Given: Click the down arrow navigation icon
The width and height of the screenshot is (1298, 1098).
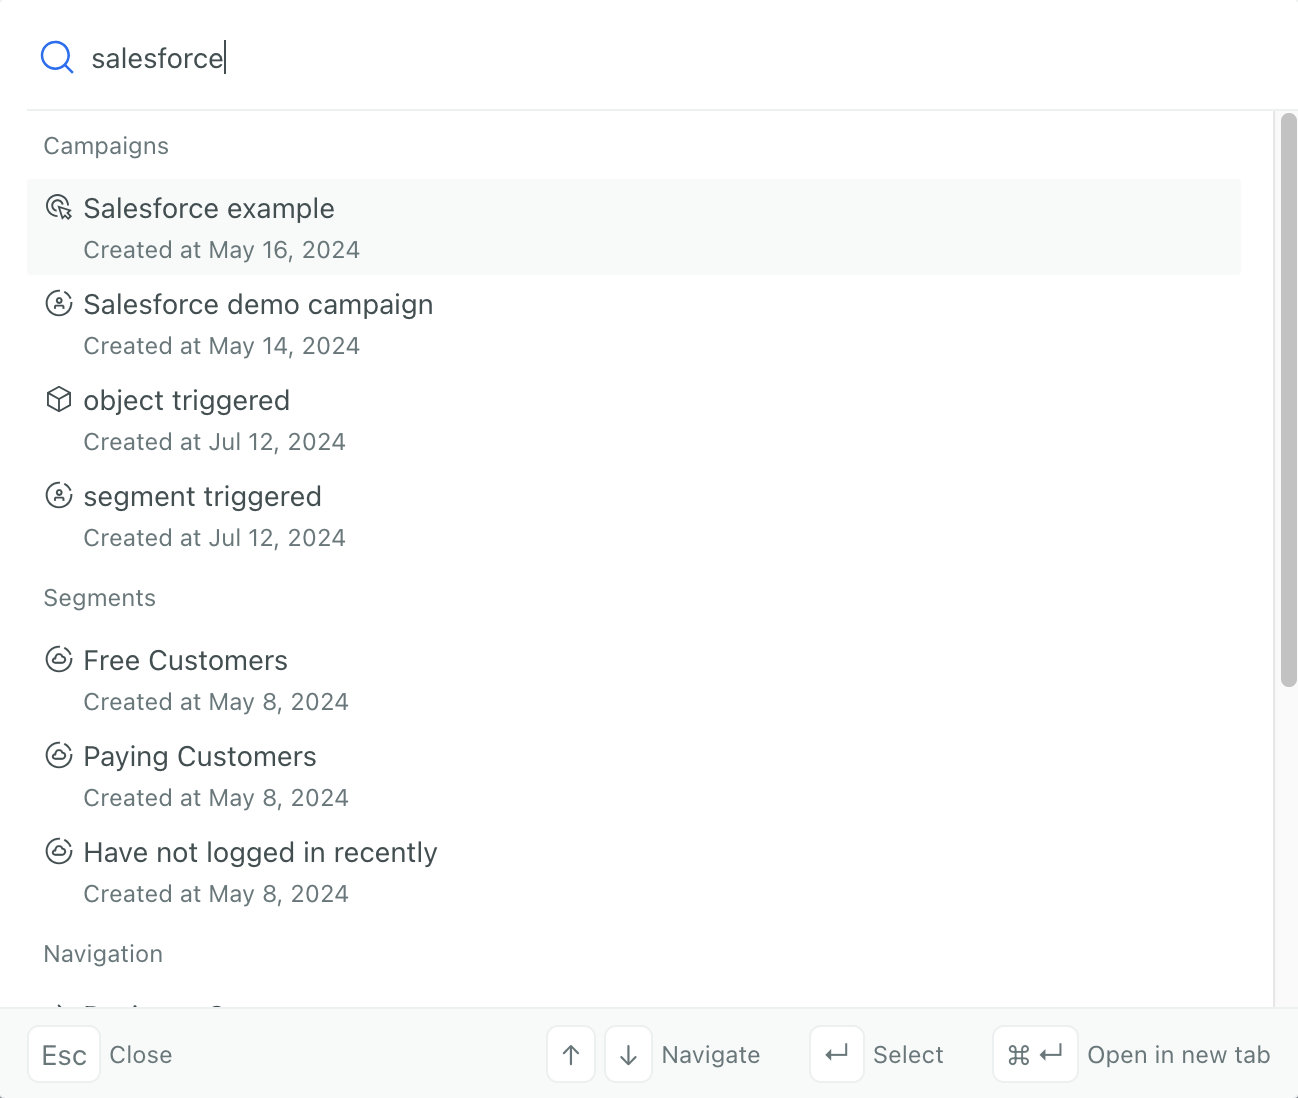Looking at the screenshot, I should coord(628,1054).
